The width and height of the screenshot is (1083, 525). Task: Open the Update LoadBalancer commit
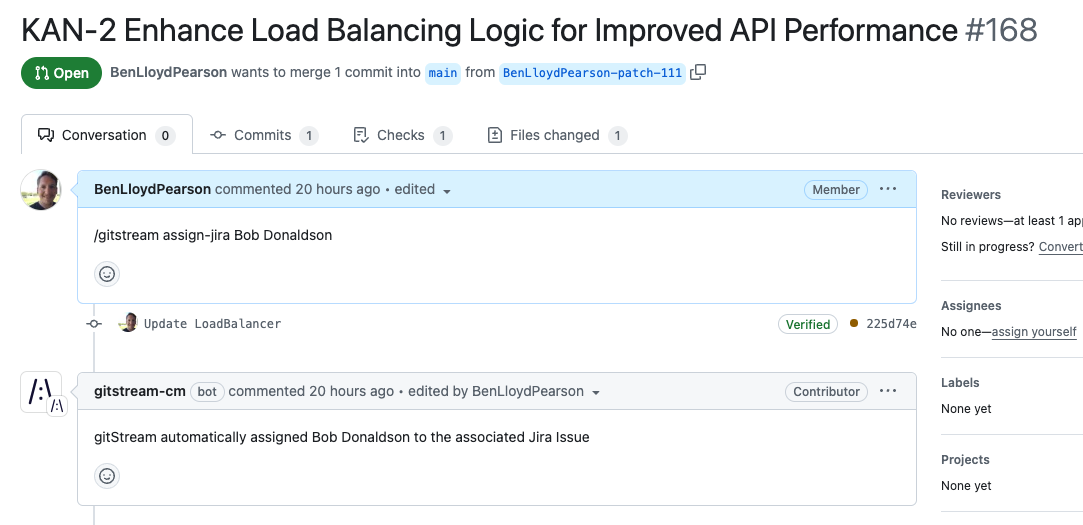[212, 324]
